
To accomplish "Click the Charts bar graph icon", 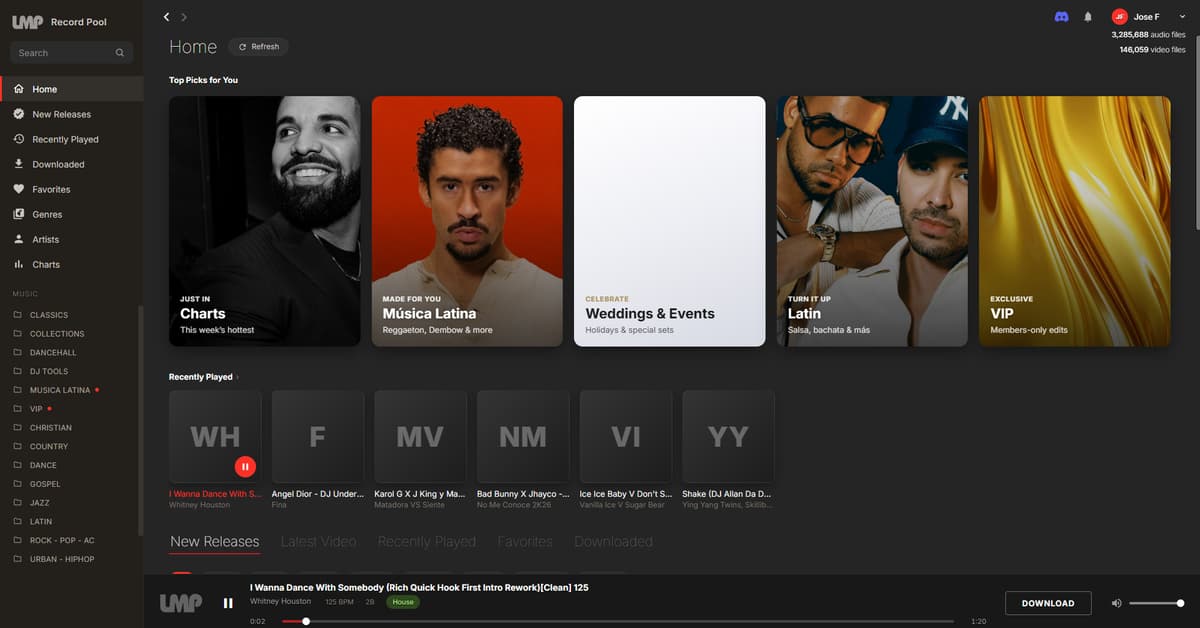I will point(19,264).
